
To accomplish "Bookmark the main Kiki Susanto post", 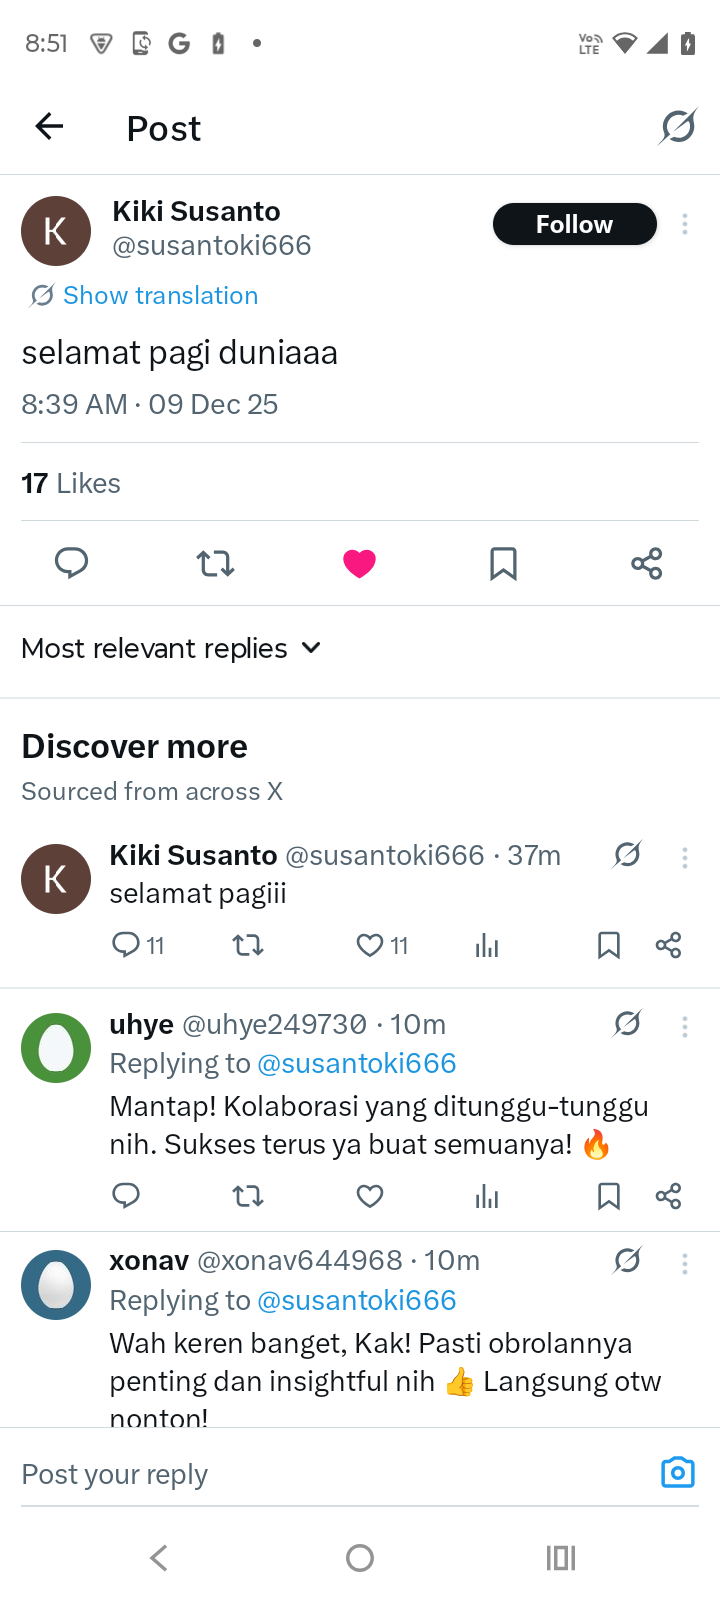I will click(503, 563).
